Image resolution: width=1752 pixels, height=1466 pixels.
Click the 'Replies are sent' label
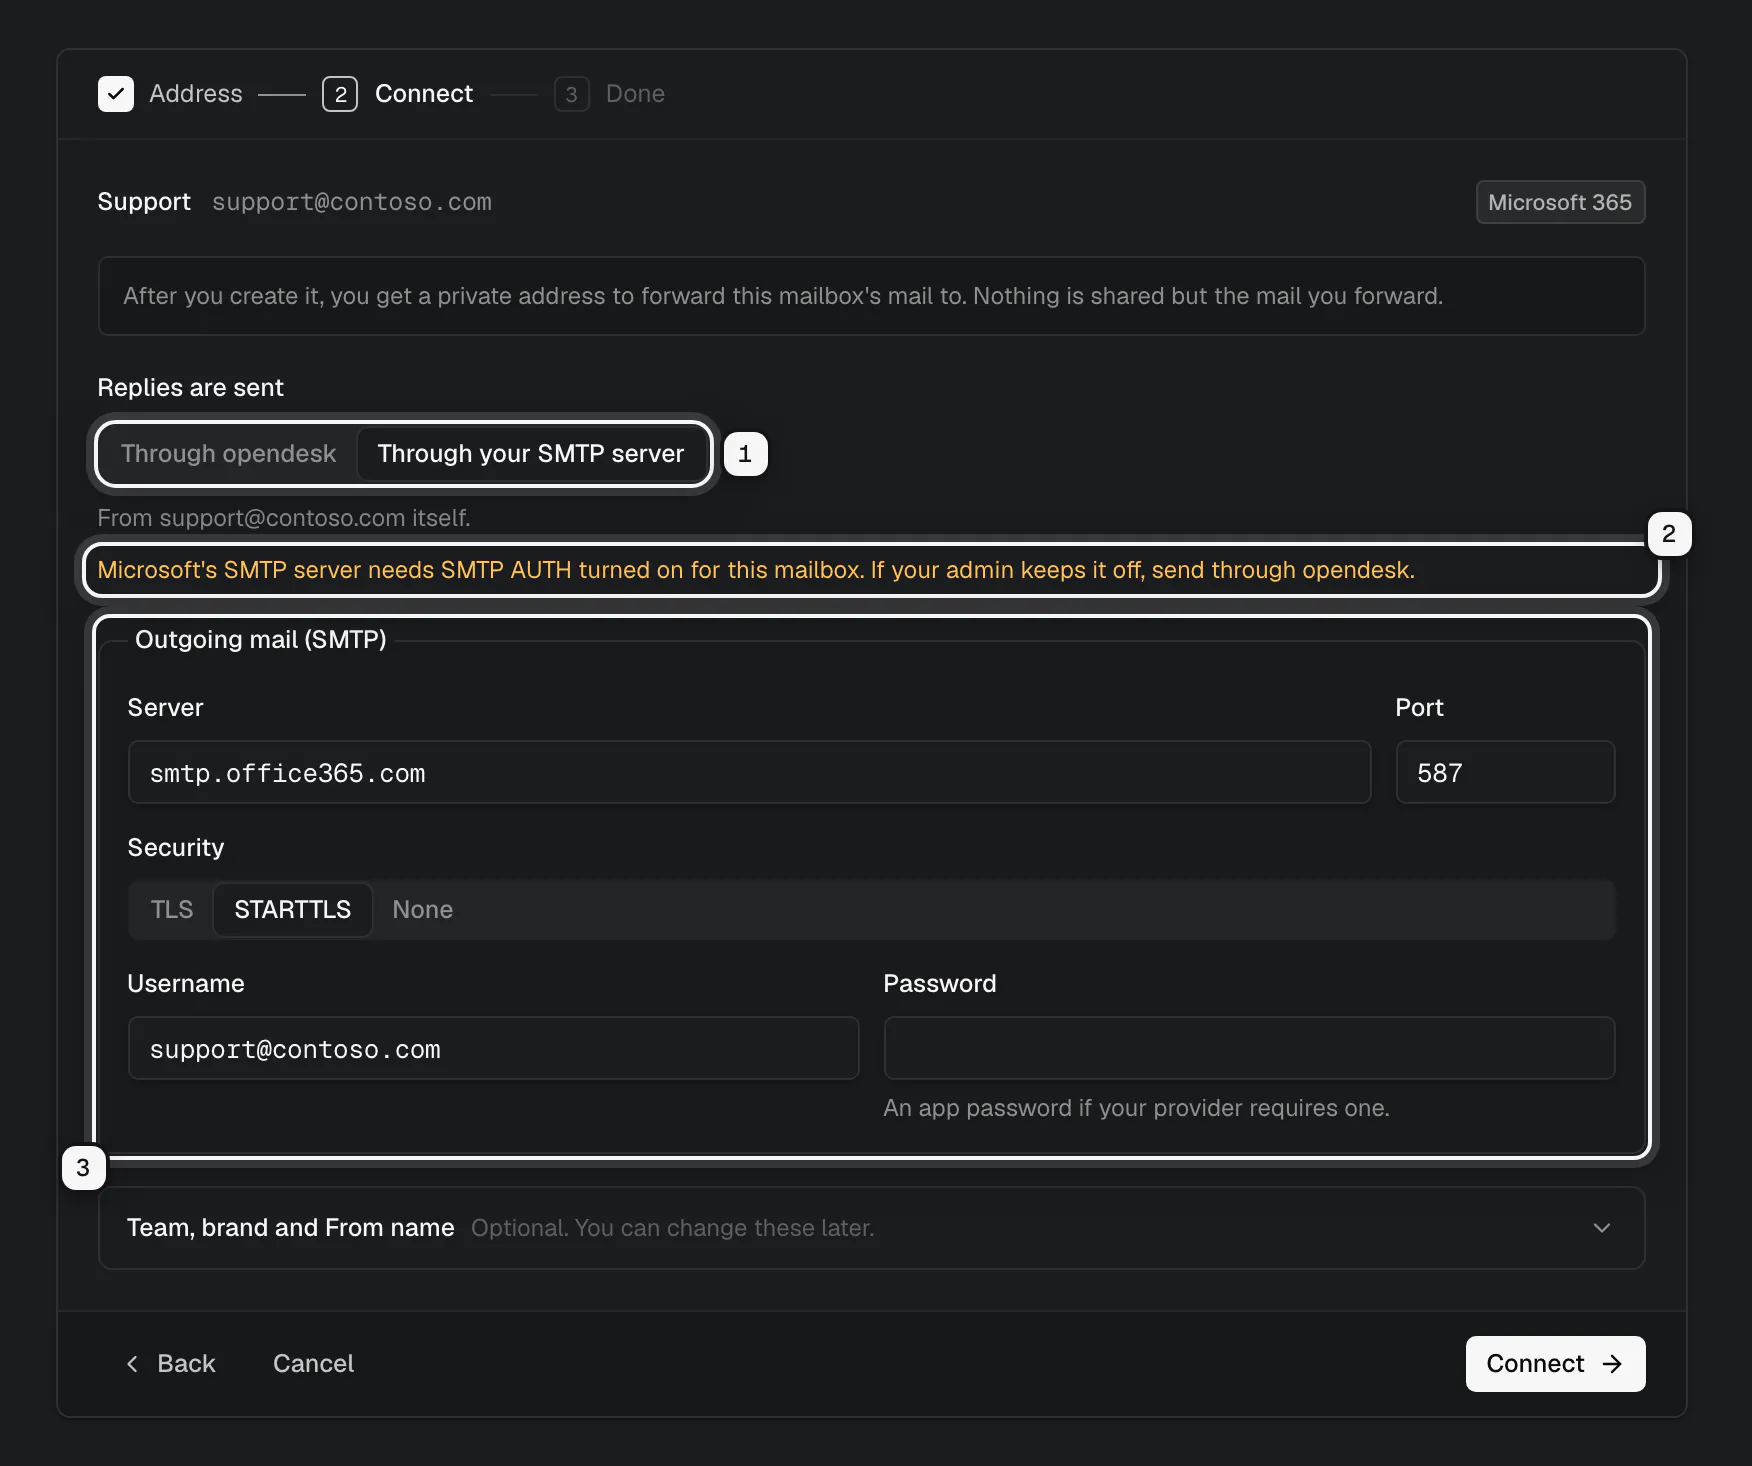(x=190, y=388)
